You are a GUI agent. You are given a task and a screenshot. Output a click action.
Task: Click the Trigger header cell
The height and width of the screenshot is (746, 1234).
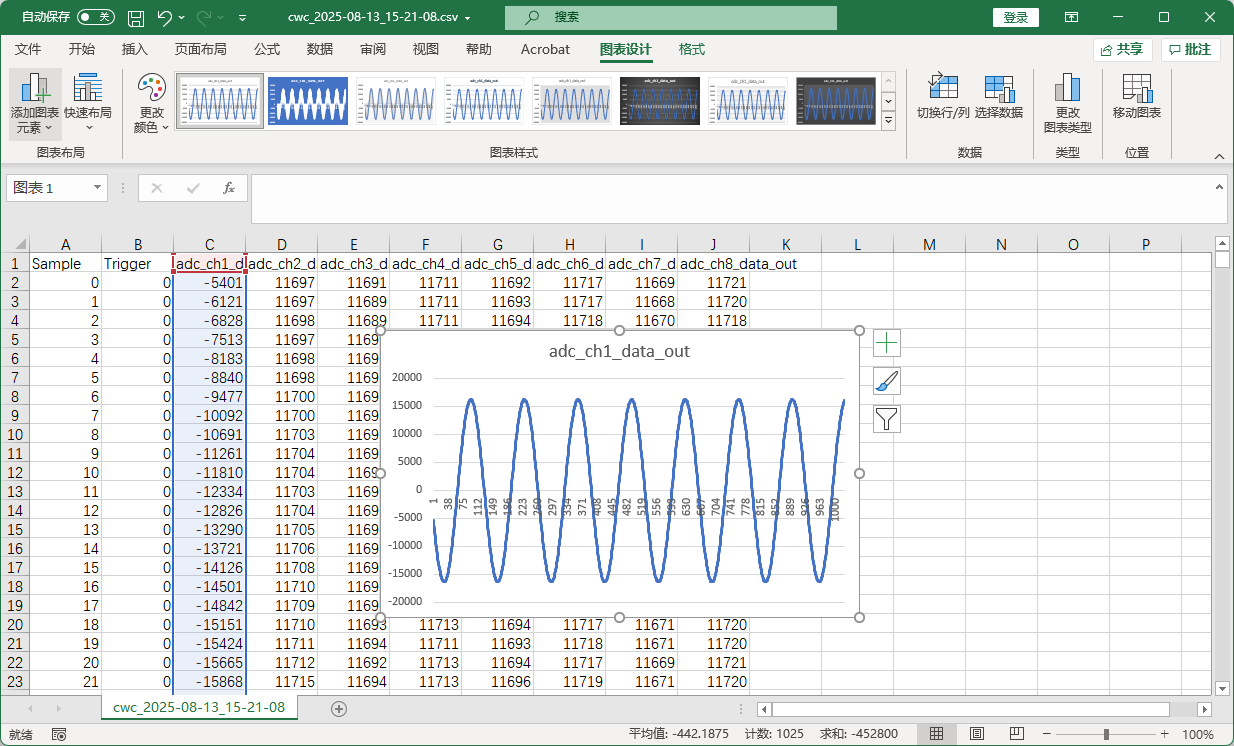(137, 264)
